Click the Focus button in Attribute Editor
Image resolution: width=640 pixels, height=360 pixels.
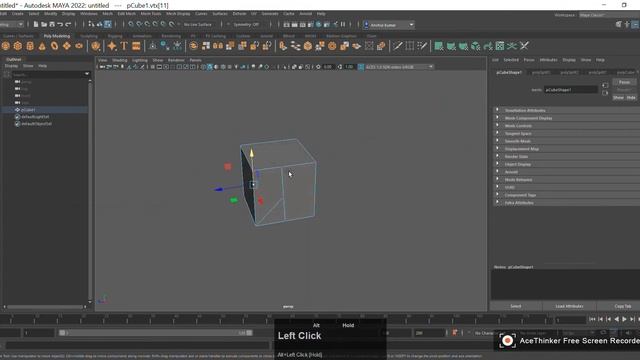[624, 82]
